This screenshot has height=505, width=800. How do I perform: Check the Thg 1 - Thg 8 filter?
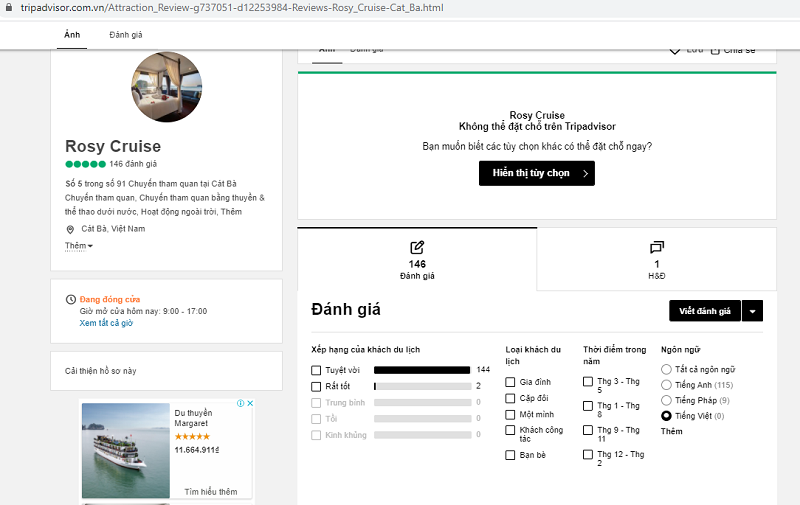588,406
